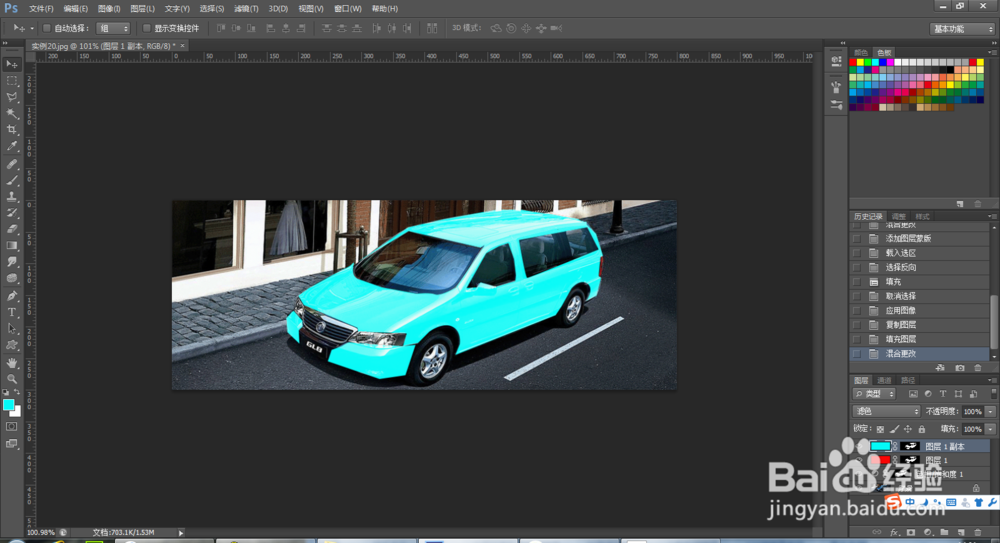
Task: Enable the 显示变换控件 checkbox
Action: [x=147, y=28]
